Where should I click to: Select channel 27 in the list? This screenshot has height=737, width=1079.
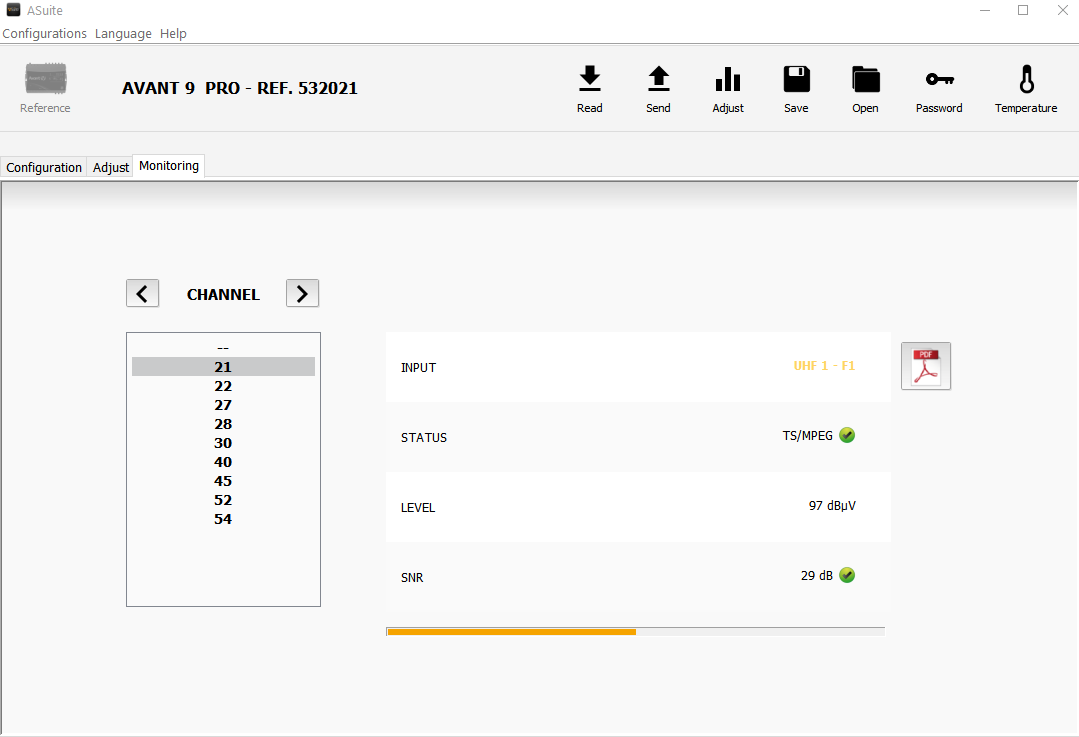223,405
